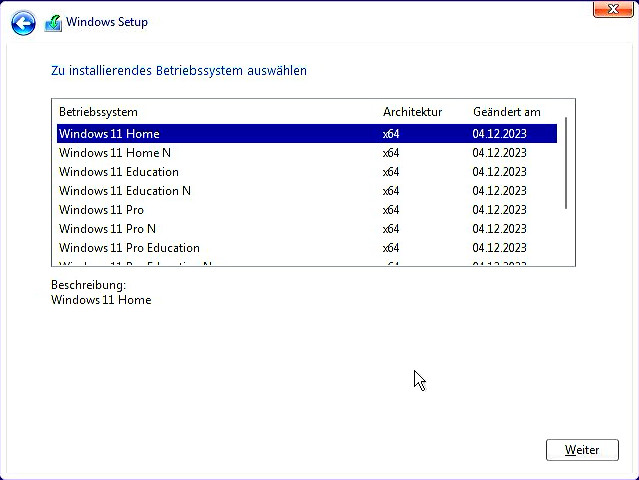The image size is (639, 480).
Task: Click the Betriebssystem column header
Action: point(98,112)
